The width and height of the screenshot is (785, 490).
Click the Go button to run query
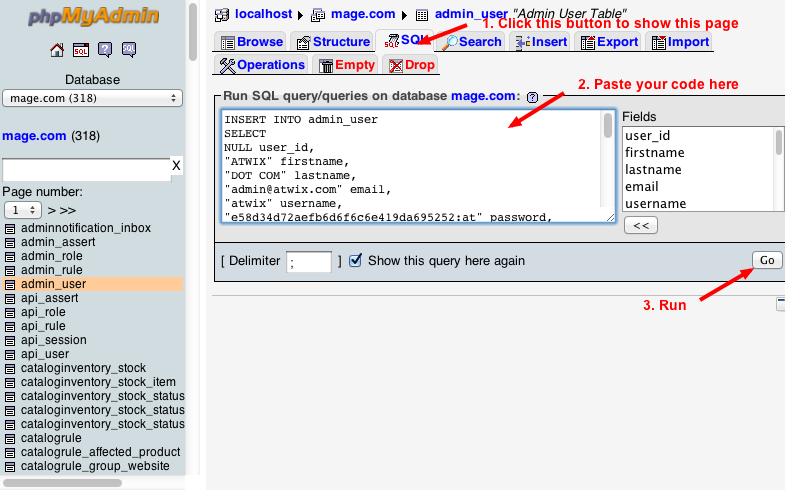click(x=767, y=260)
